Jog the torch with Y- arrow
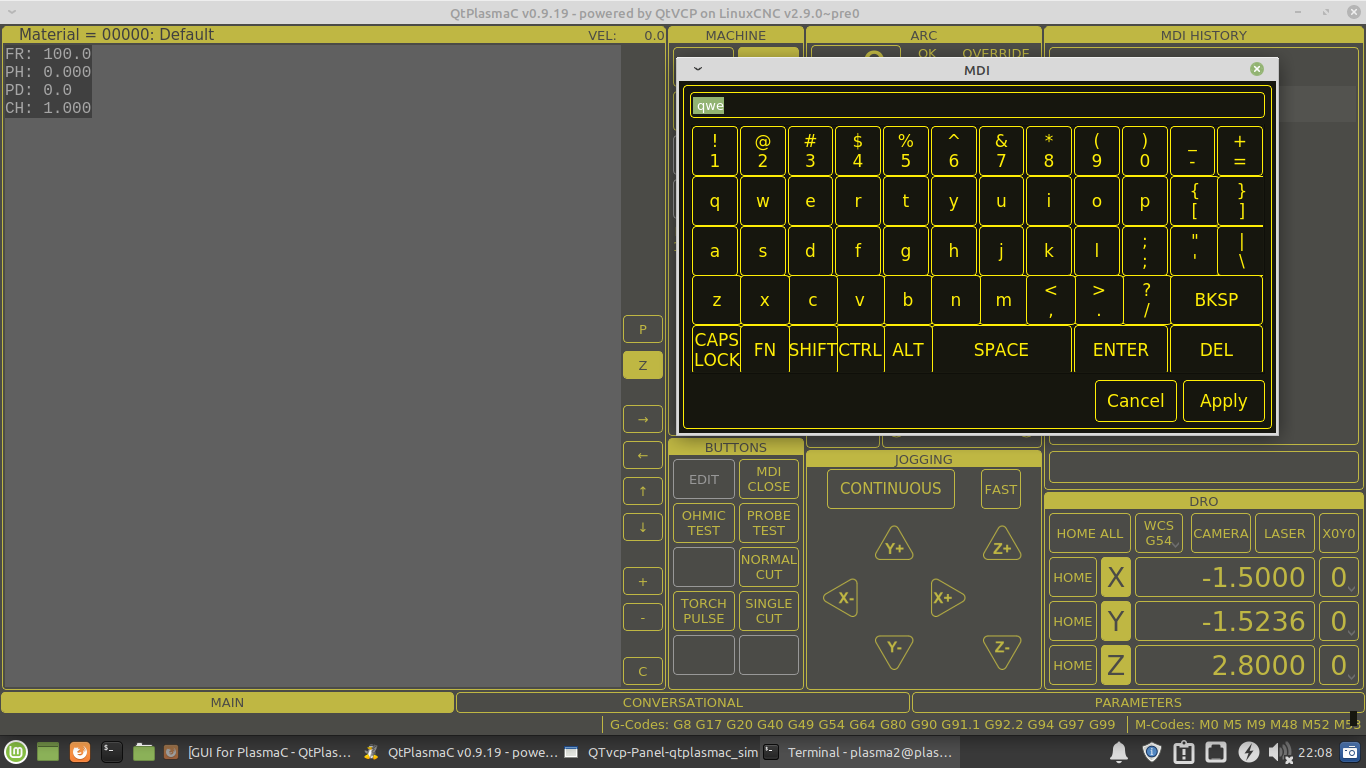 click(894, 651)
